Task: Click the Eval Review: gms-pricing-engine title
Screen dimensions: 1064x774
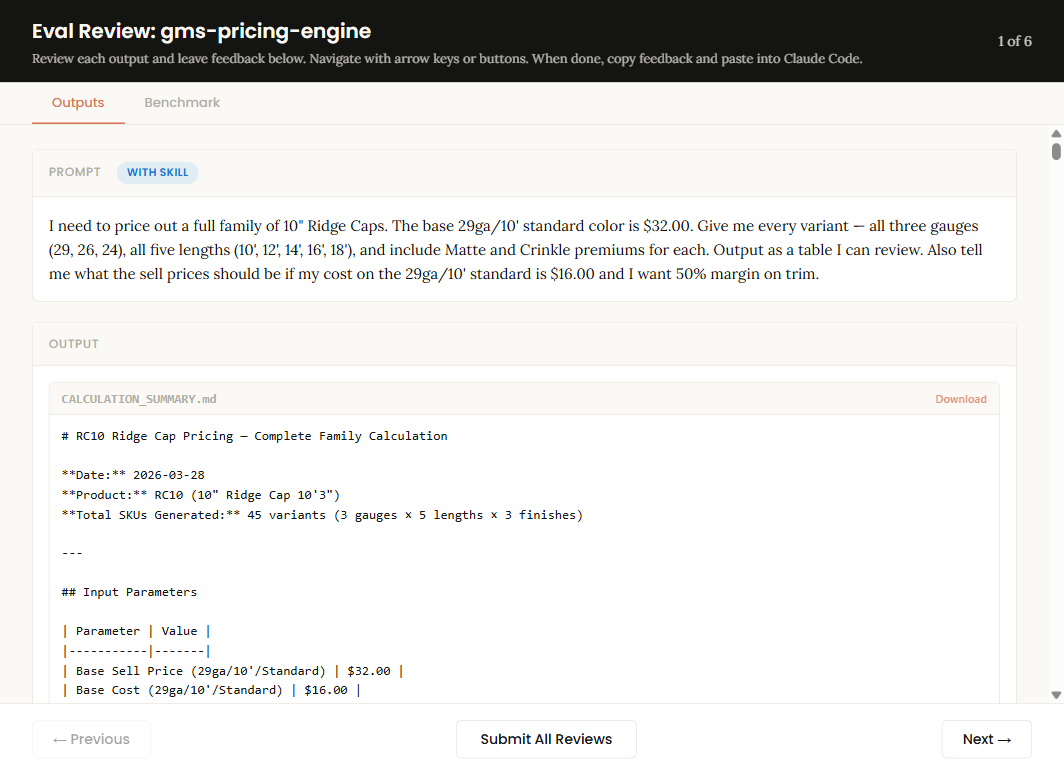Action: click(x=202, y=31)
